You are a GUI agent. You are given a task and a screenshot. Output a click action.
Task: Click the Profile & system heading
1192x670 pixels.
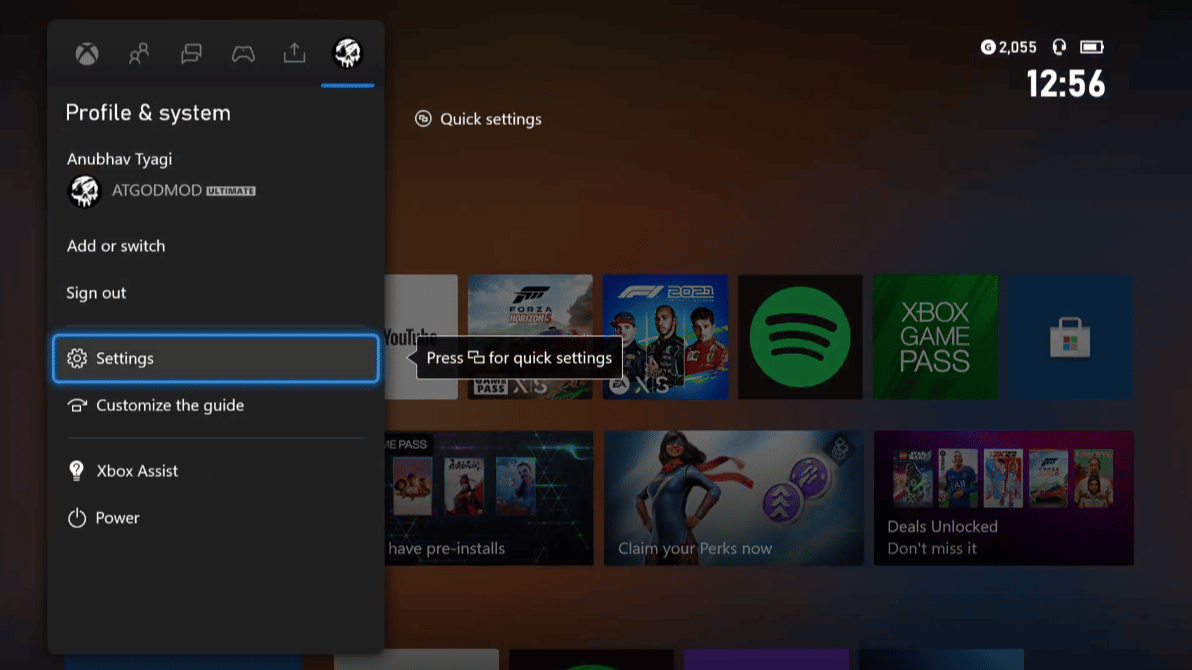coord(148,113)
